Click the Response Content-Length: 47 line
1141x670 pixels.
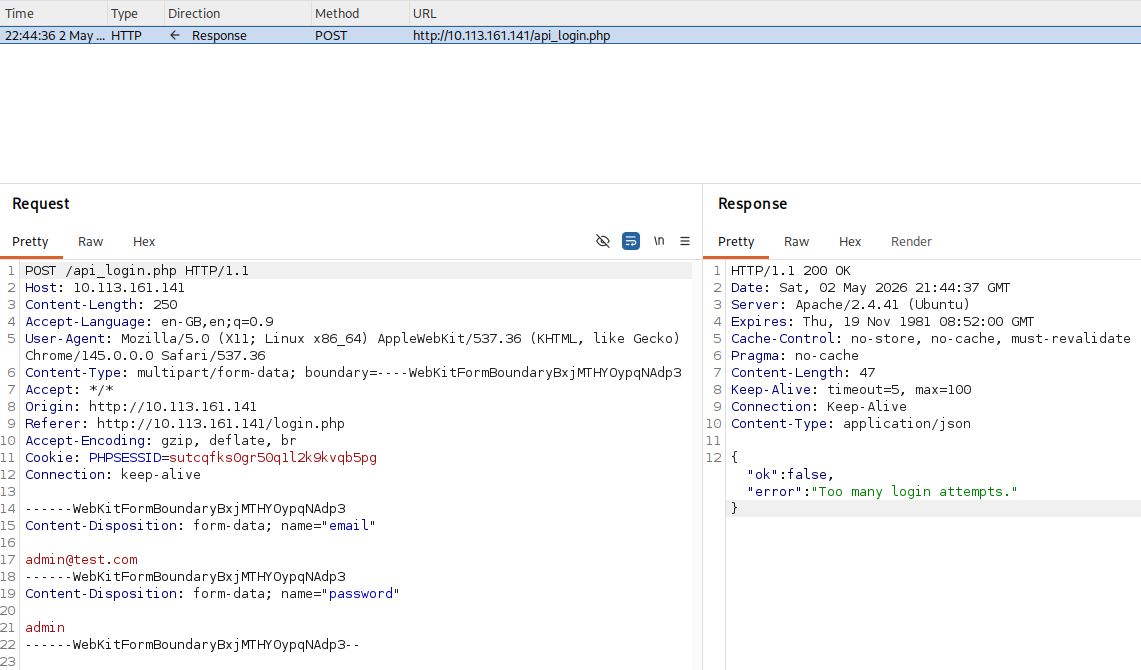point(803,372)
